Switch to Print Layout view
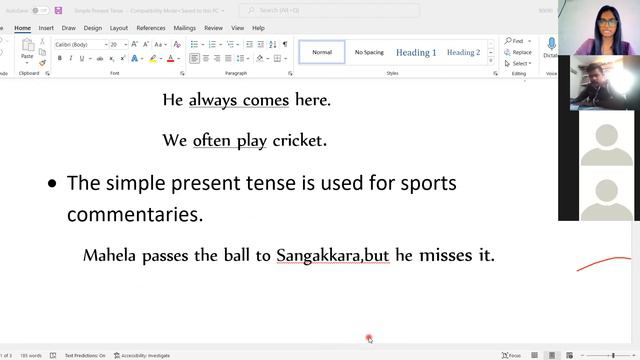640x360 pixels. pyautogui.click(x=552, y=356)
